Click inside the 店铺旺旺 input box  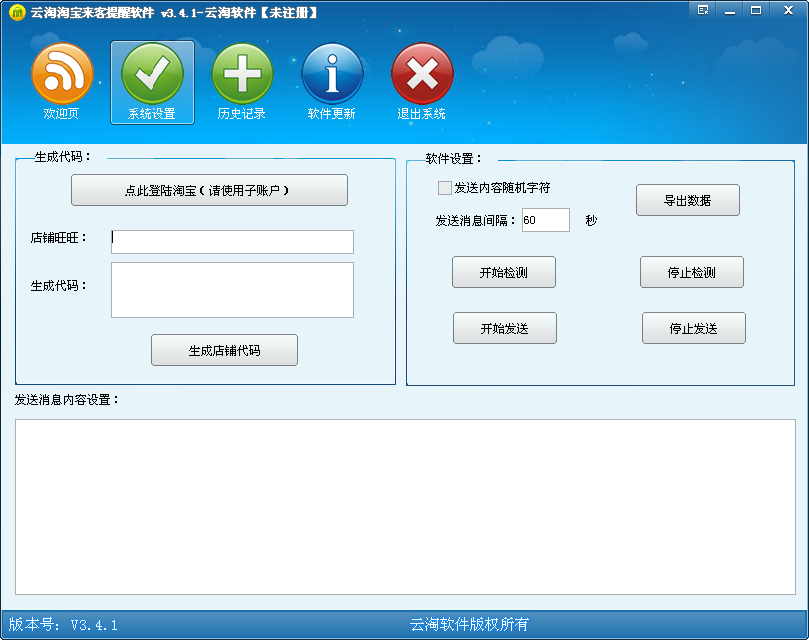point(232,242)
